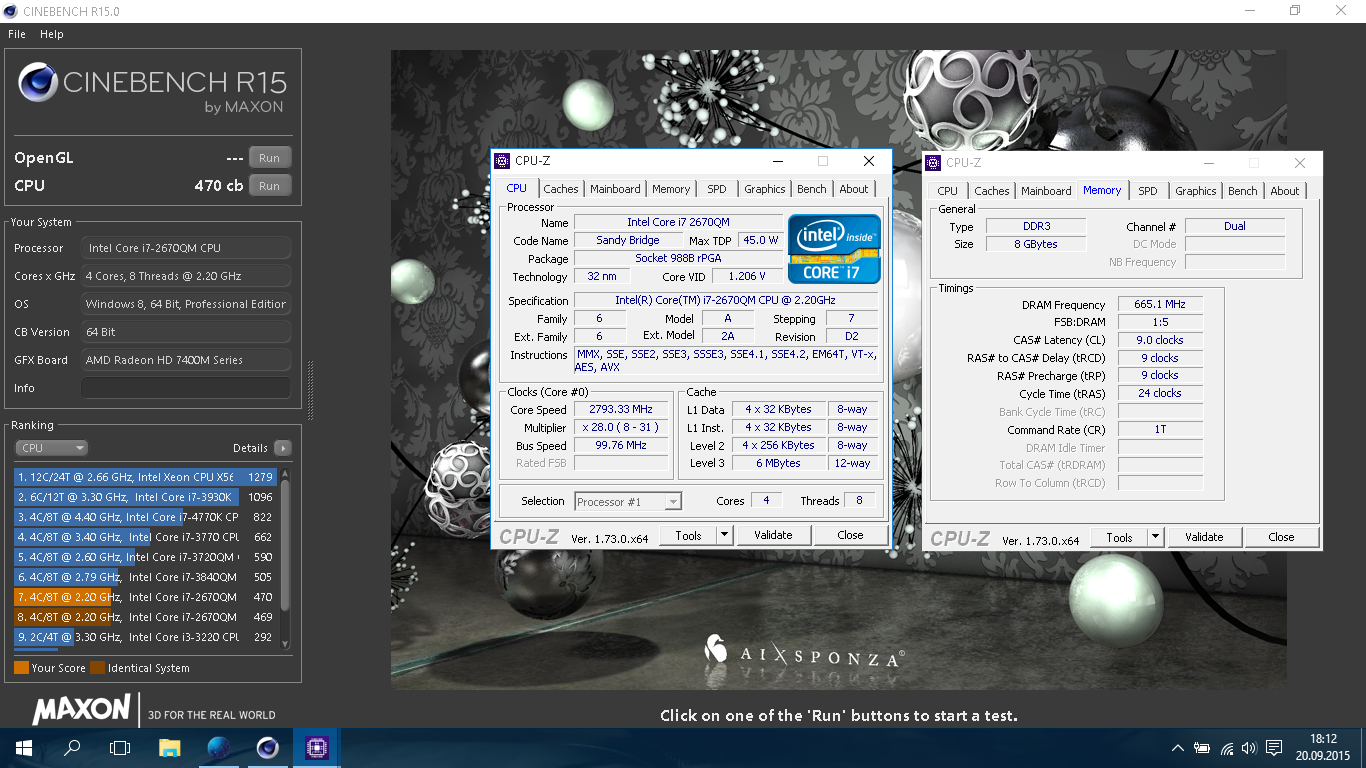Screen dimensions: 1366x768
Task: Open the Processor #1 selection dropdown
Action: pyautogui.click(x=628, y=502)
